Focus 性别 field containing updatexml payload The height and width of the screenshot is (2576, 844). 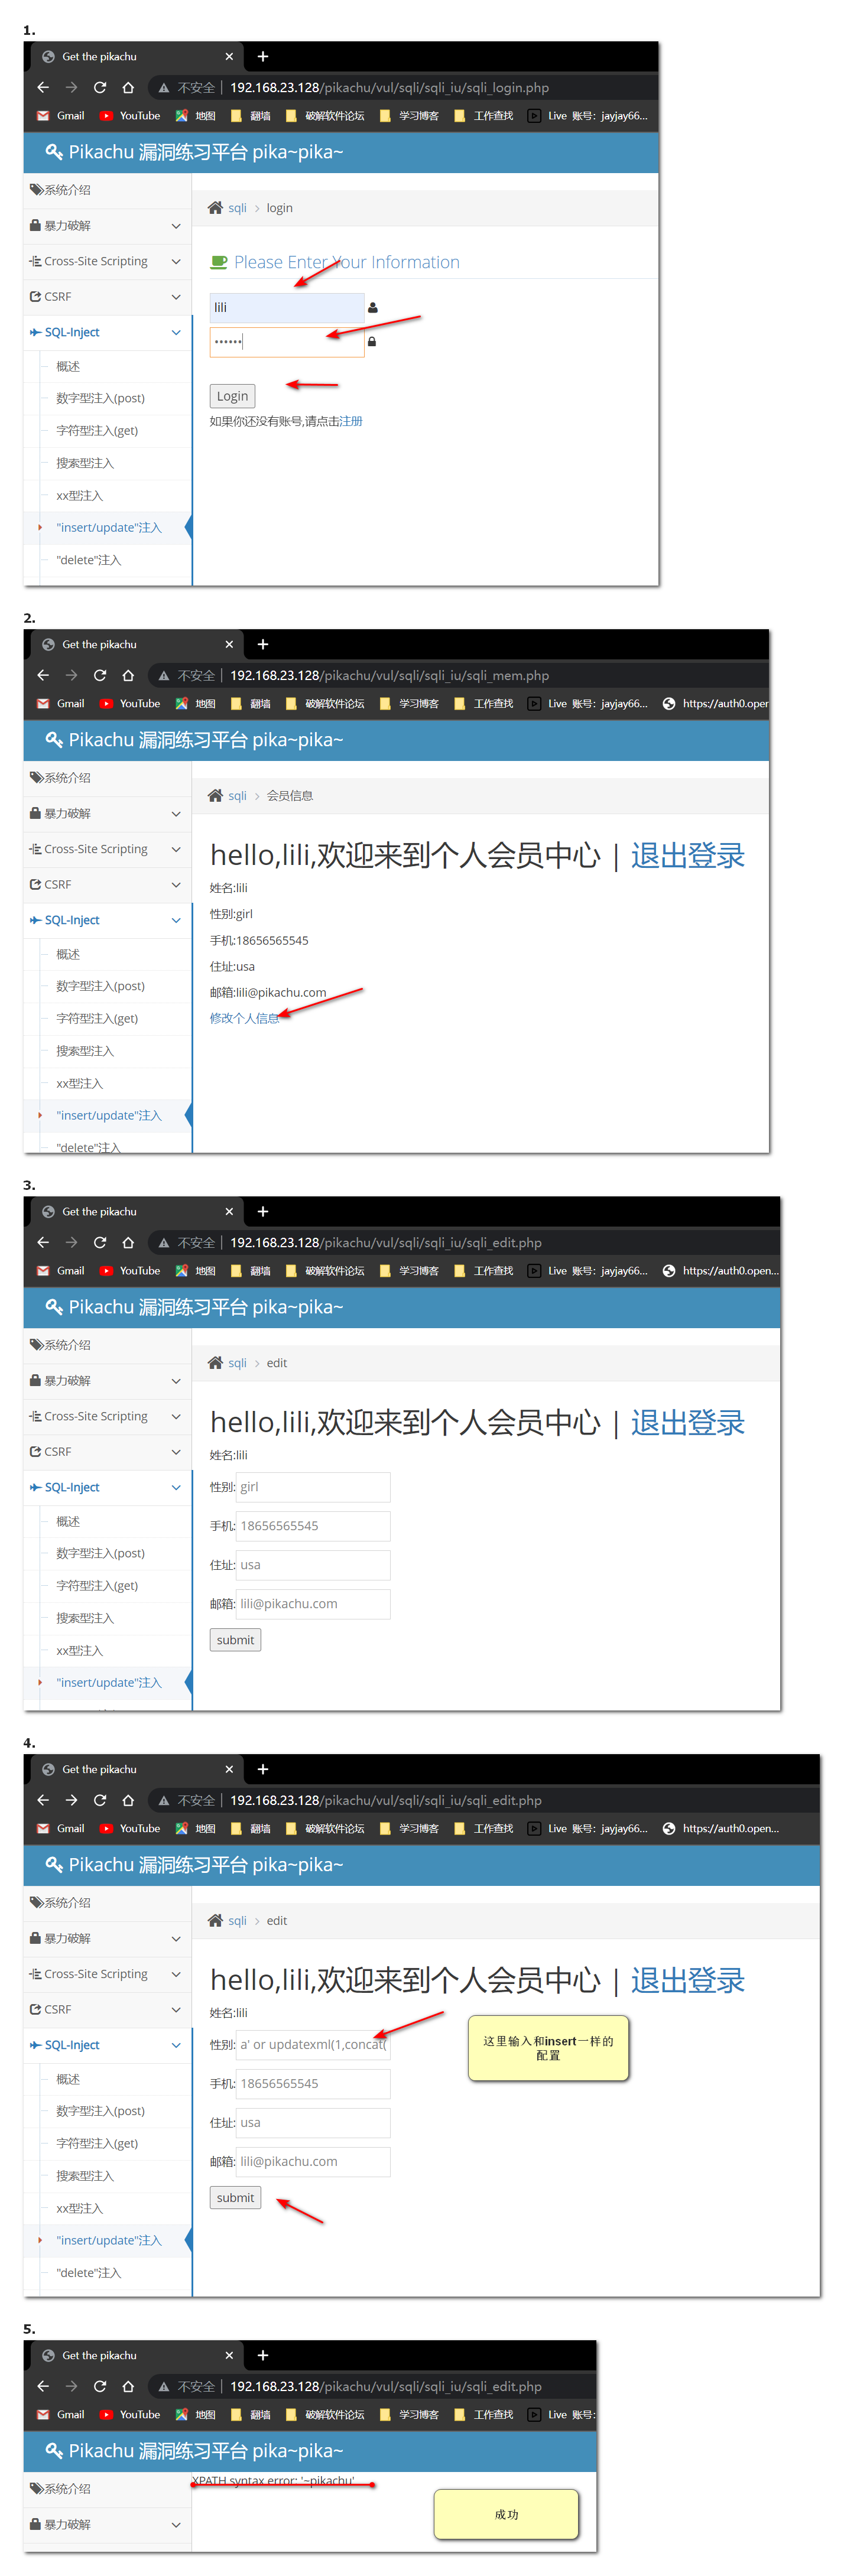point(313,2046)
